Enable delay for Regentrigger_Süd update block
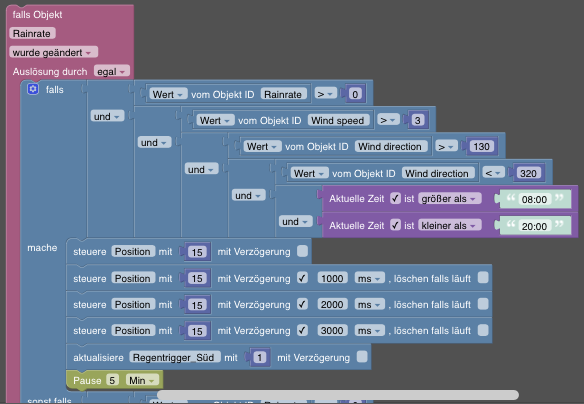The image size is (584, 404). pos(362,357)
